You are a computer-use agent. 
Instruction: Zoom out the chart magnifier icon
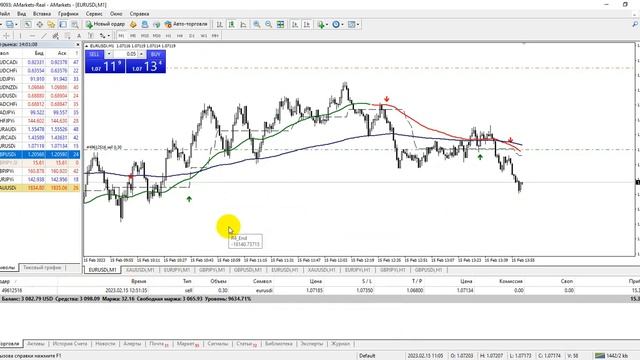tap(269, 24)
